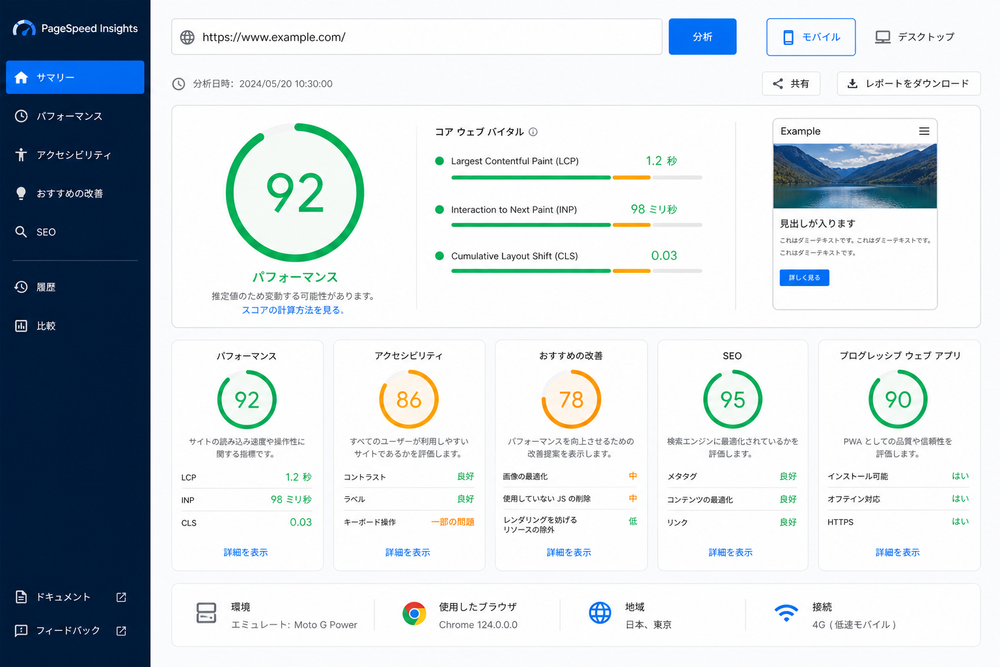Open the ドキュメント sidebar link
The height and width of the screenshot is (667, 1000).
point(62,597)
